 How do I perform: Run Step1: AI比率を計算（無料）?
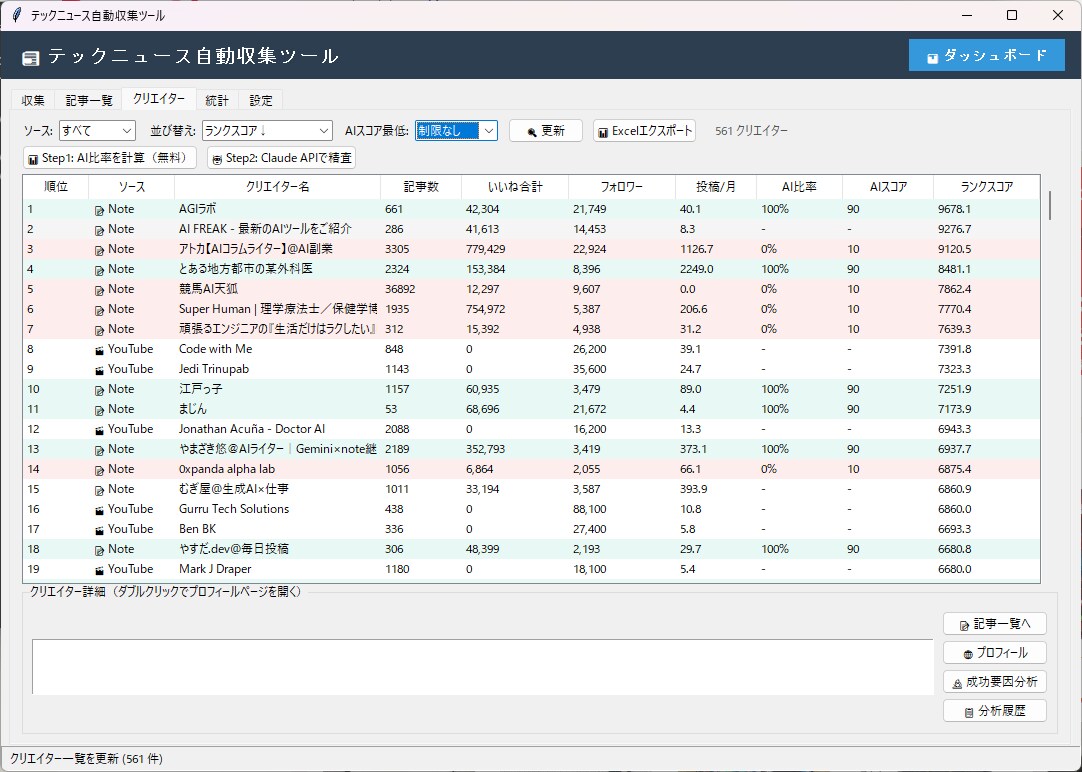coord(110,158)
